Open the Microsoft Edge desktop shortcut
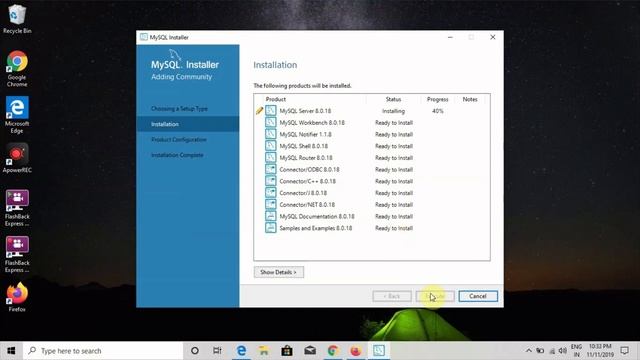The image size is (640, 360). (x=17, y=115)
